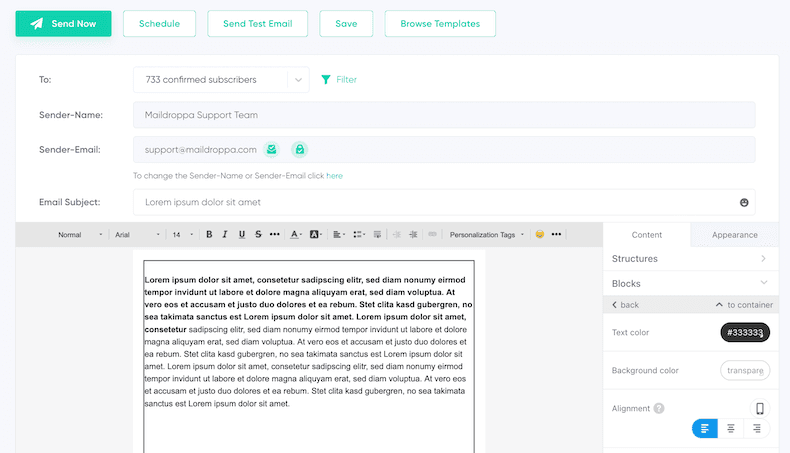
Task: Open emoji picker in the subject field
Action: 744,203
